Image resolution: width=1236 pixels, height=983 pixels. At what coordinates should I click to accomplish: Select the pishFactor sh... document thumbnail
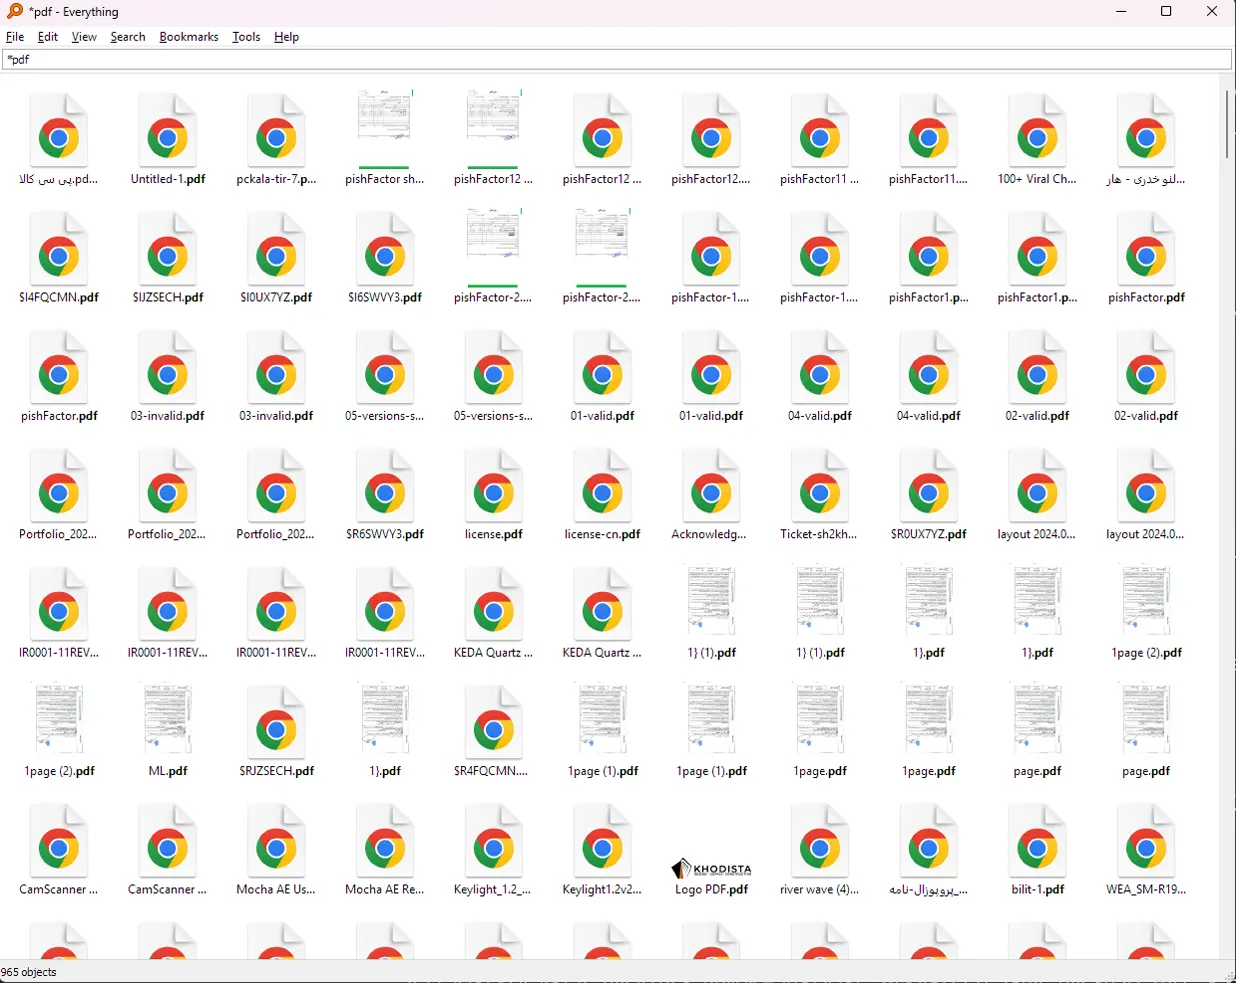click(x=385, y=129)
